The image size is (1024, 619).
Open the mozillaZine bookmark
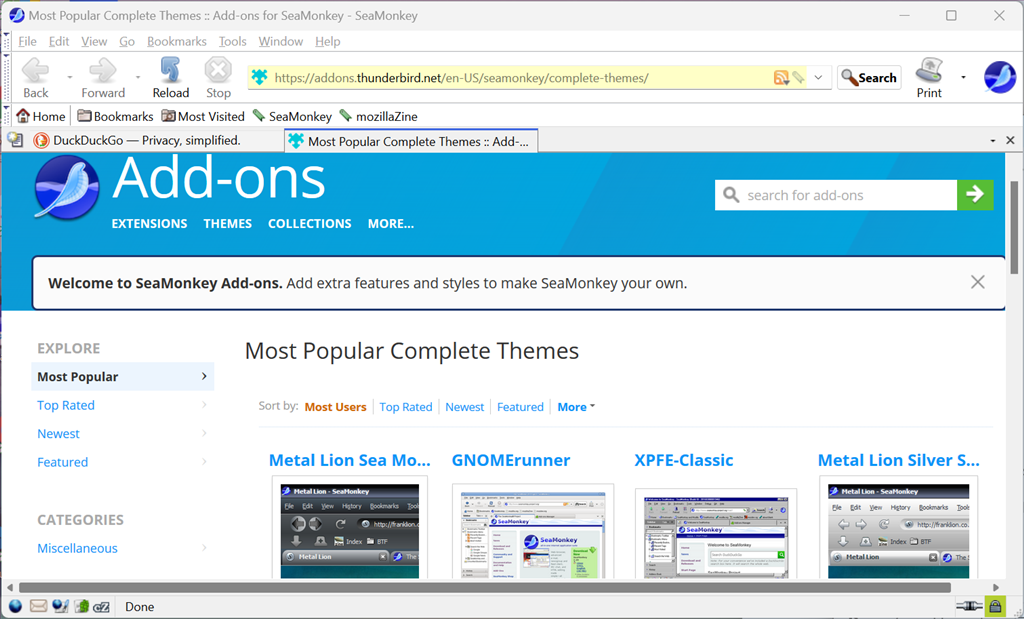pyautogui.click(x=379, y=116)
